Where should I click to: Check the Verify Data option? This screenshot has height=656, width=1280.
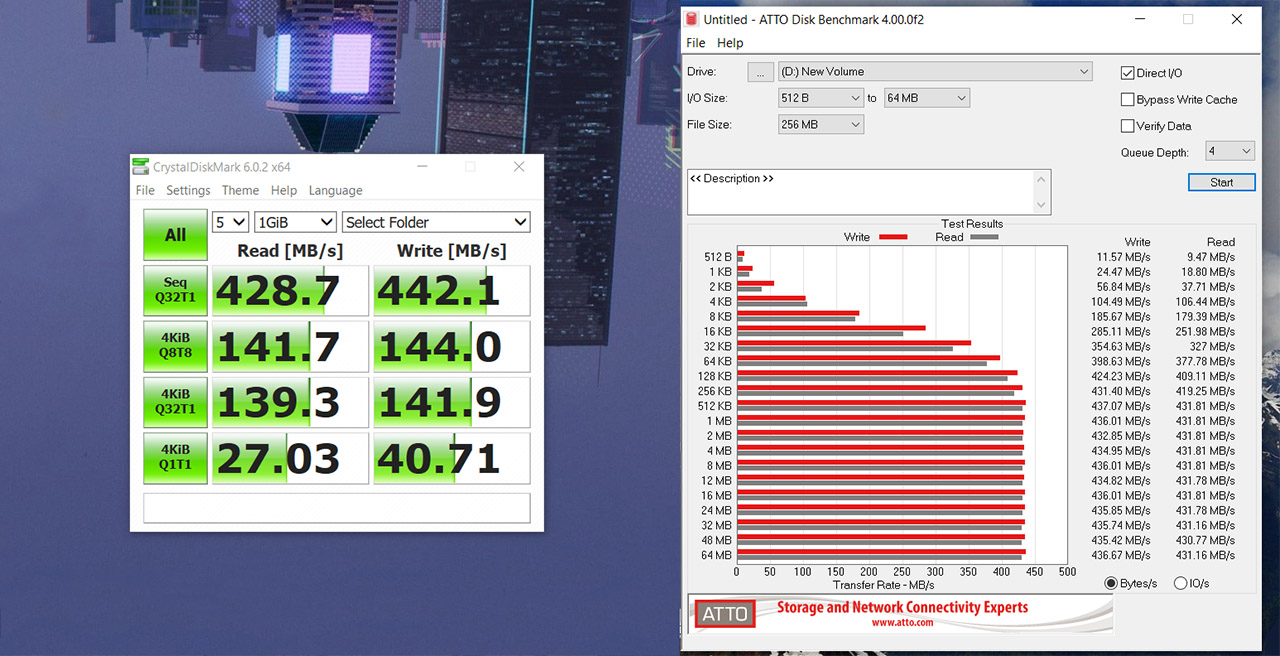pyautogui.click(x=1128, y=126)
